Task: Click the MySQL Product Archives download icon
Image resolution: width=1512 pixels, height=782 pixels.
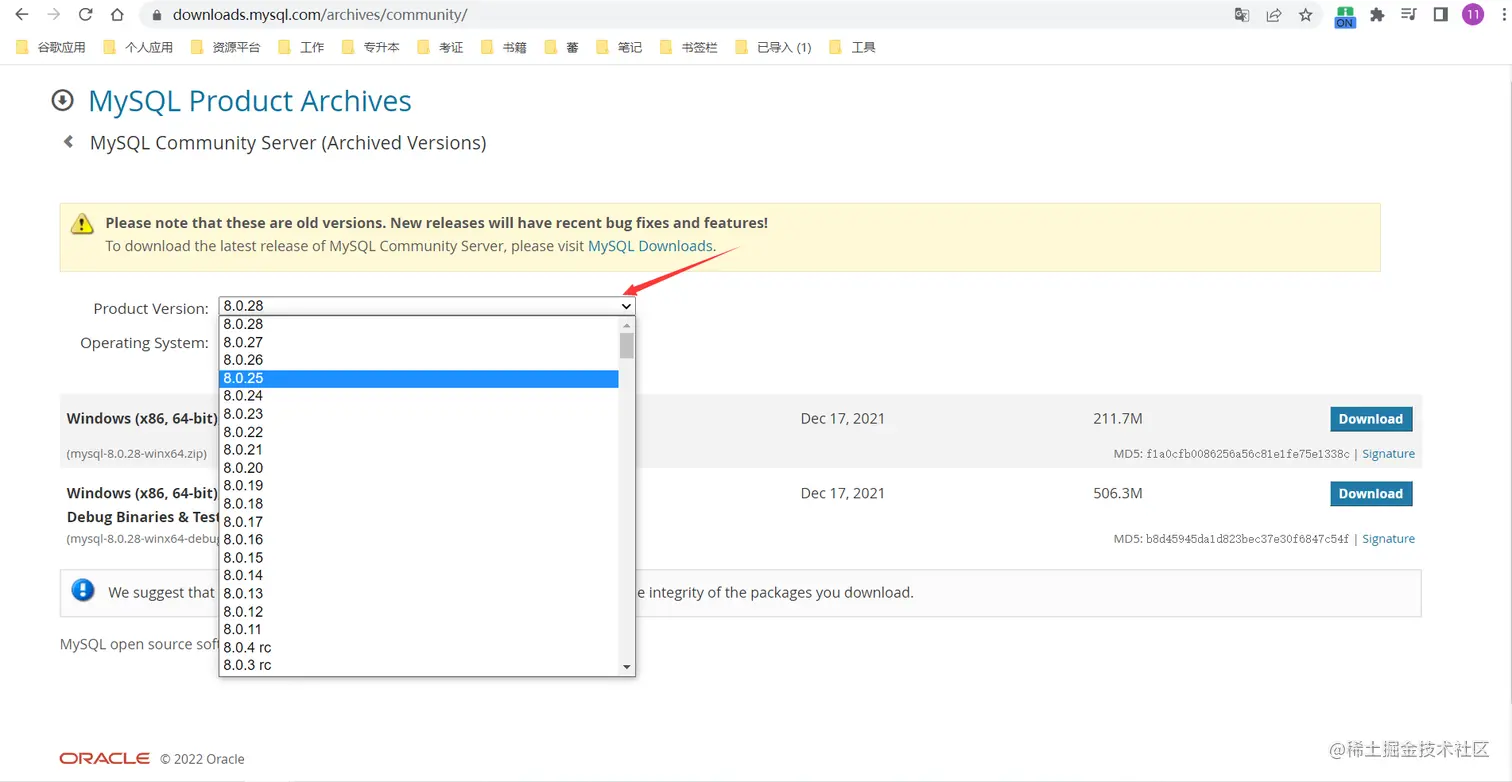Action: (63, 100)
